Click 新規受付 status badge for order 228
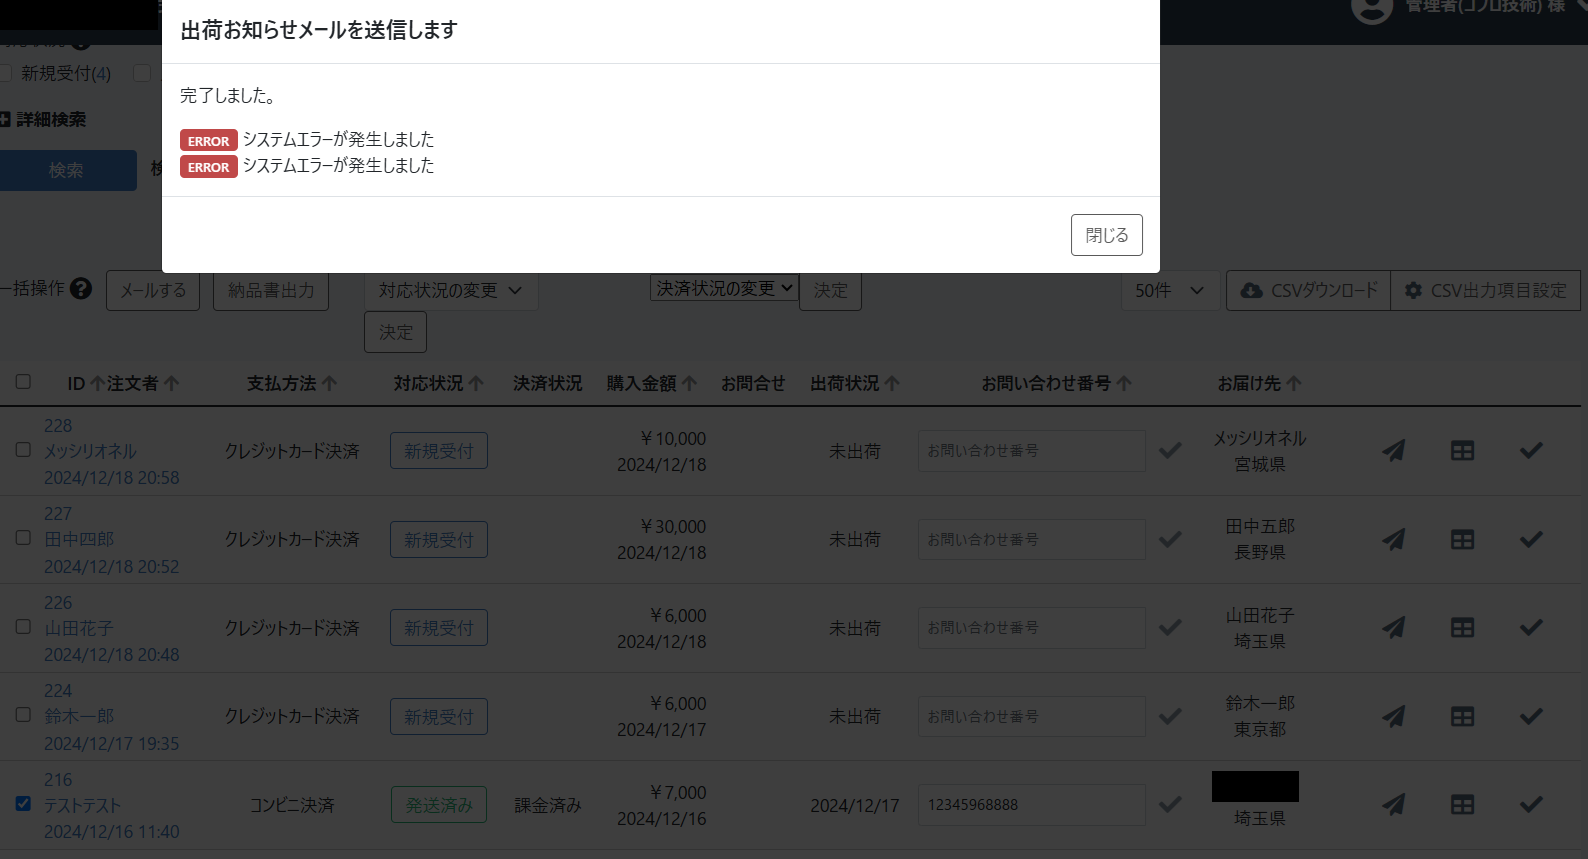This screenshot has width=1588, height=859. click(x=439, y=451)
